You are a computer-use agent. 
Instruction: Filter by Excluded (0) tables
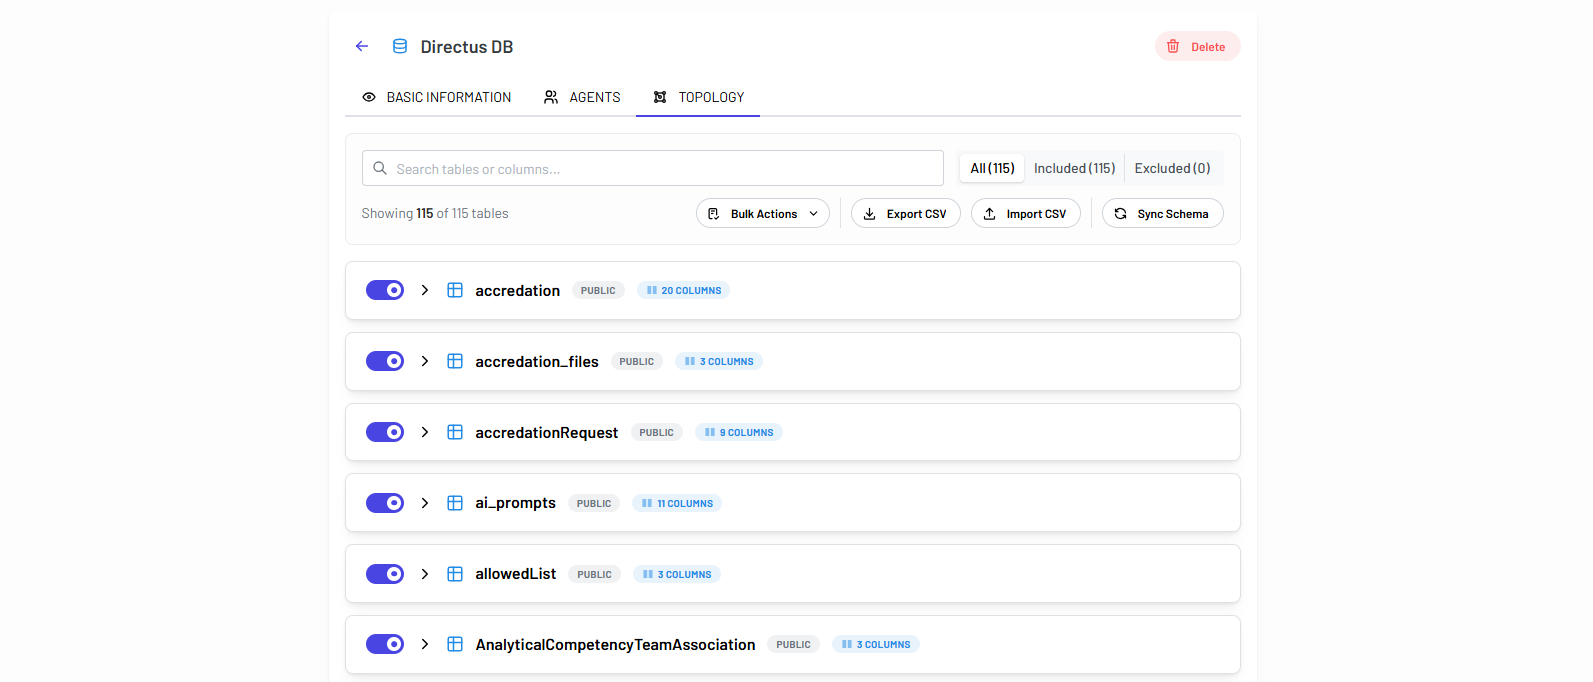click(x=1172, y=168)
